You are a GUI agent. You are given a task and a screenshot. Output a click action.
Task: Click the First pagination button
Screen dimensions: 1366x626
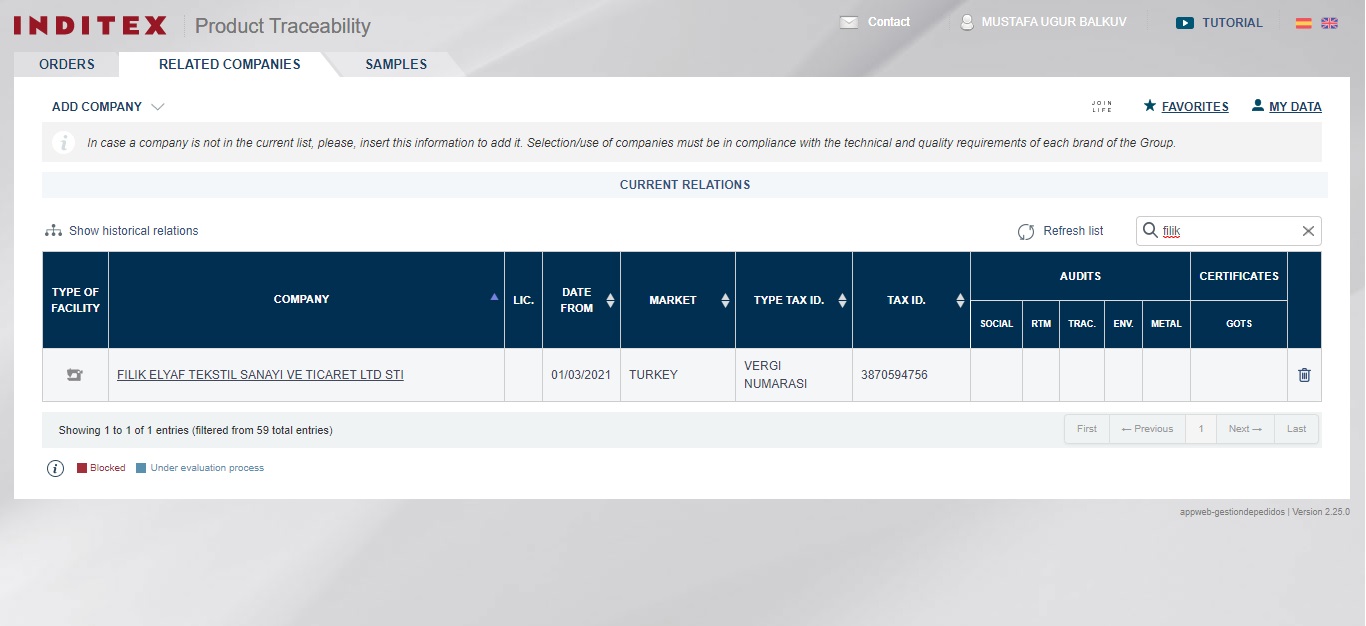pos(1087,429)
